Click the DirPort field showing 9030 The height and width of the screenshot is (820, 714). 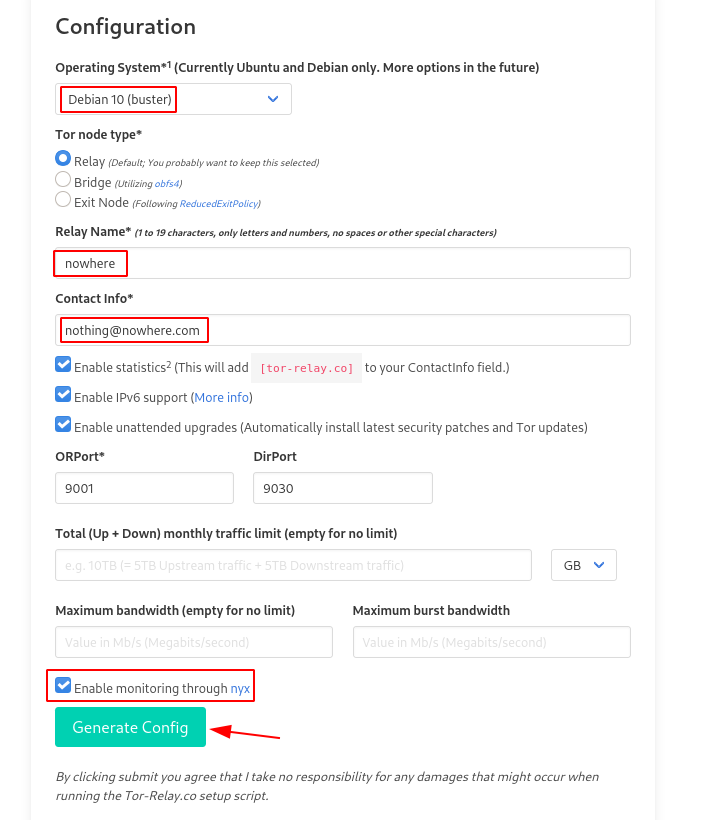click(343, 488)
